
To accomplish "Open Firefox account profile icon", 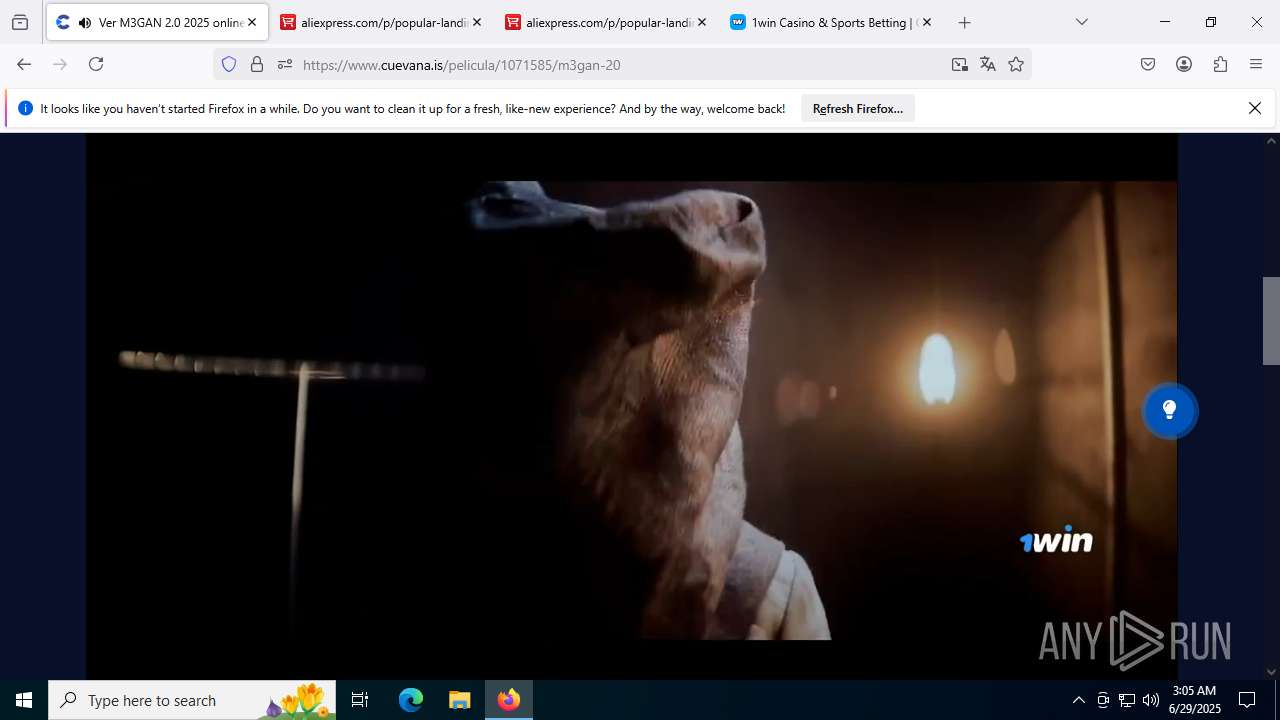I will (x=1184, y=64).
